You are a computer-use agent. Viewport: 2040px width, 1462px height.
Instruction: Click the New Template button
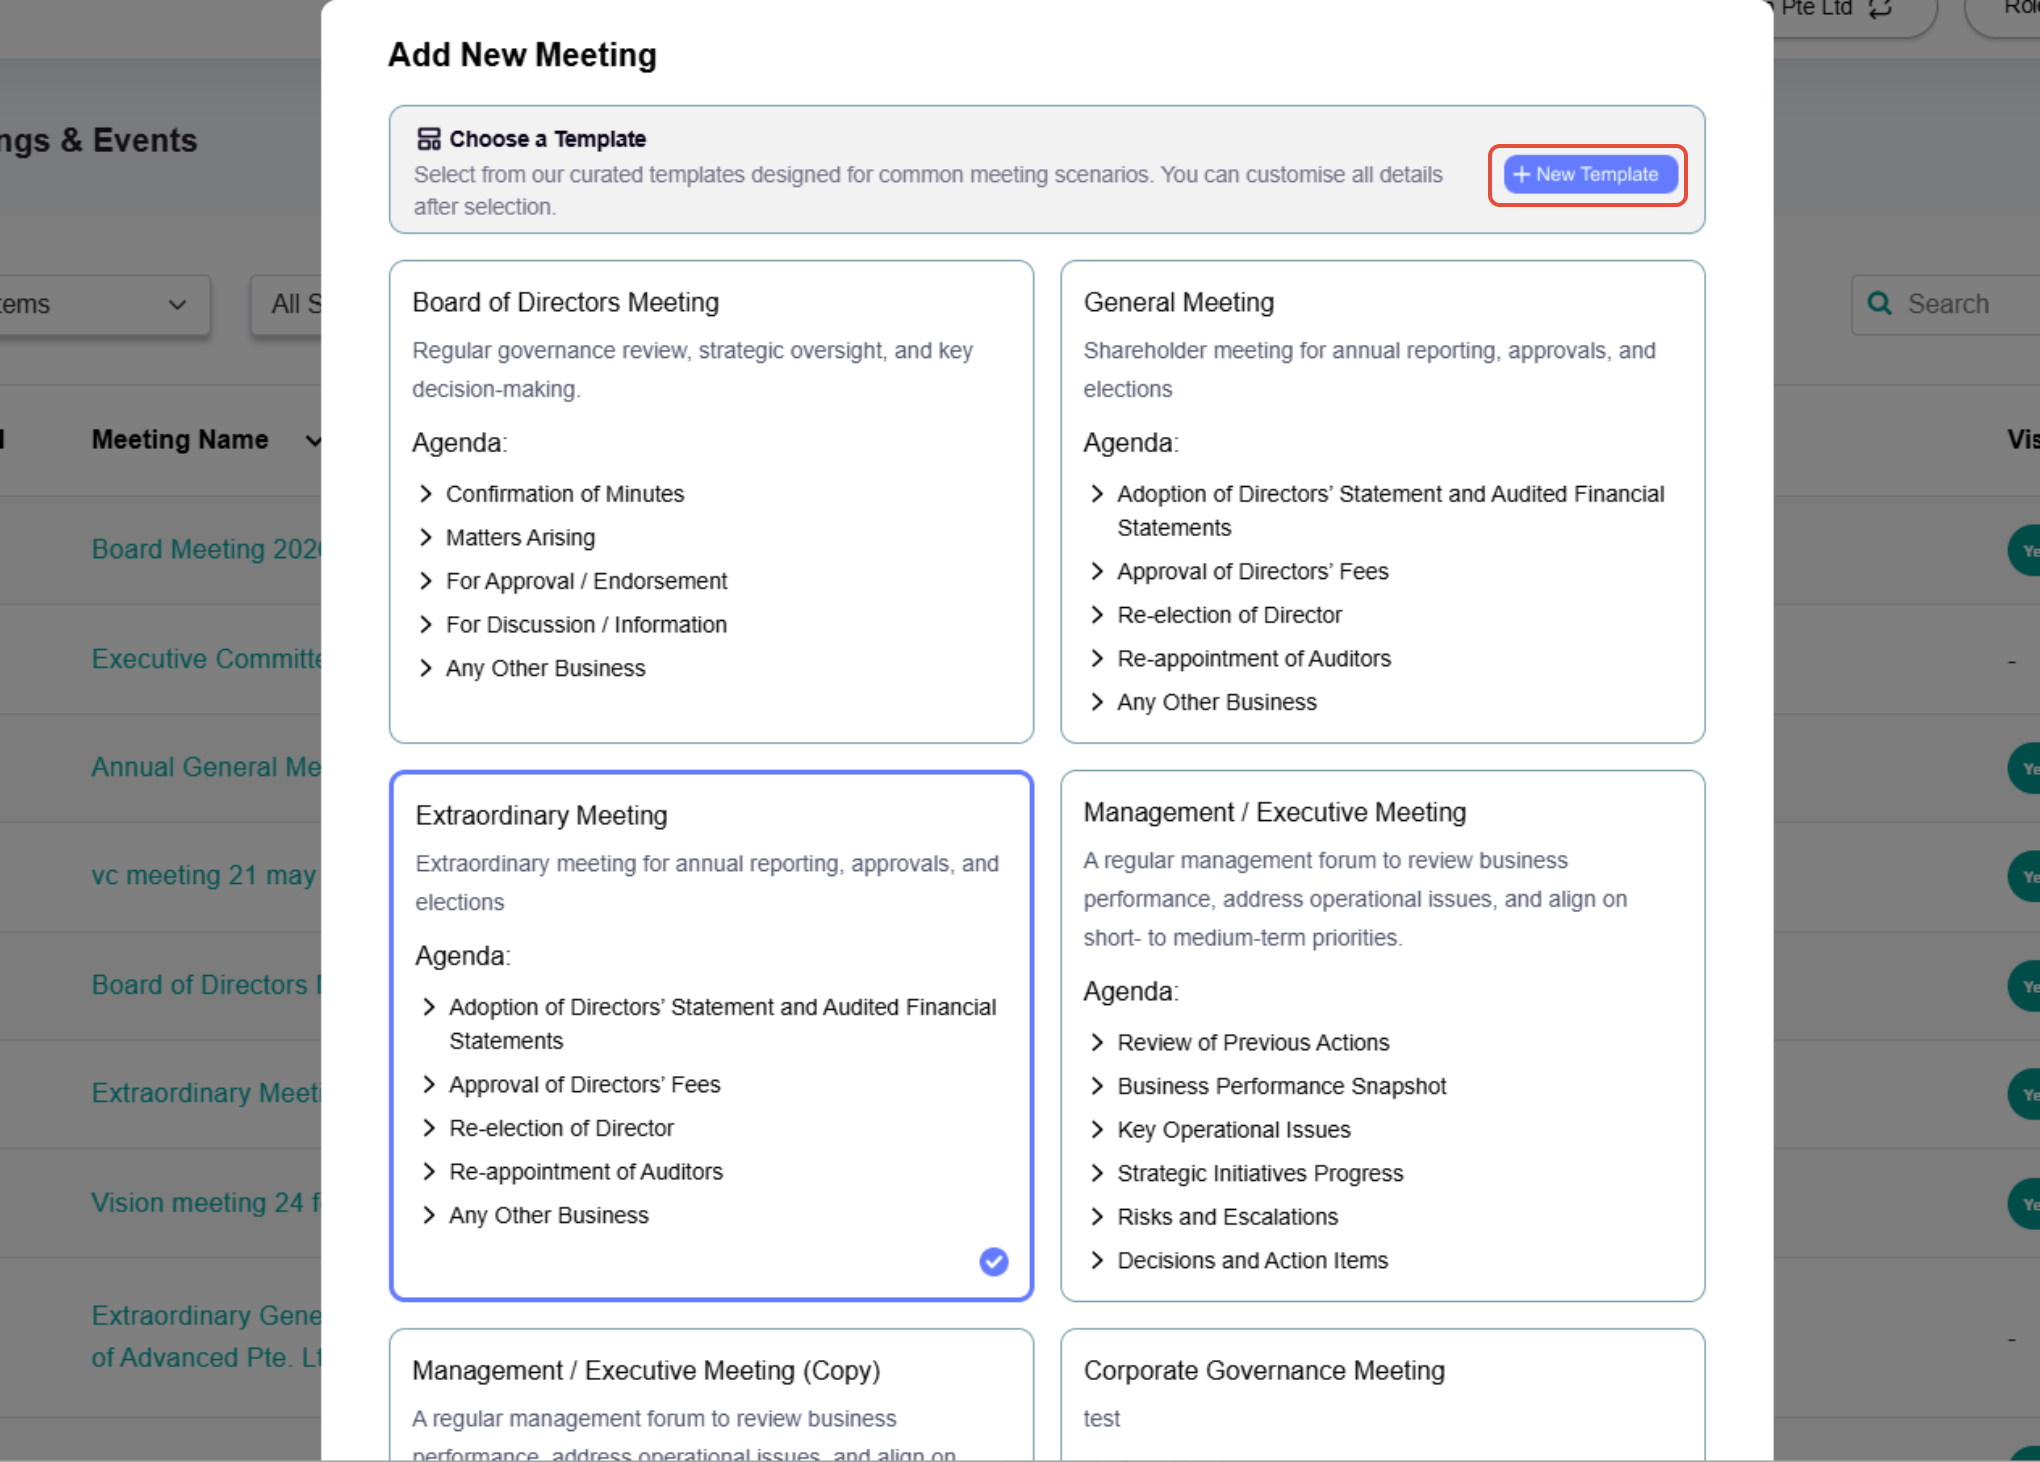[x=1589, y=174]
